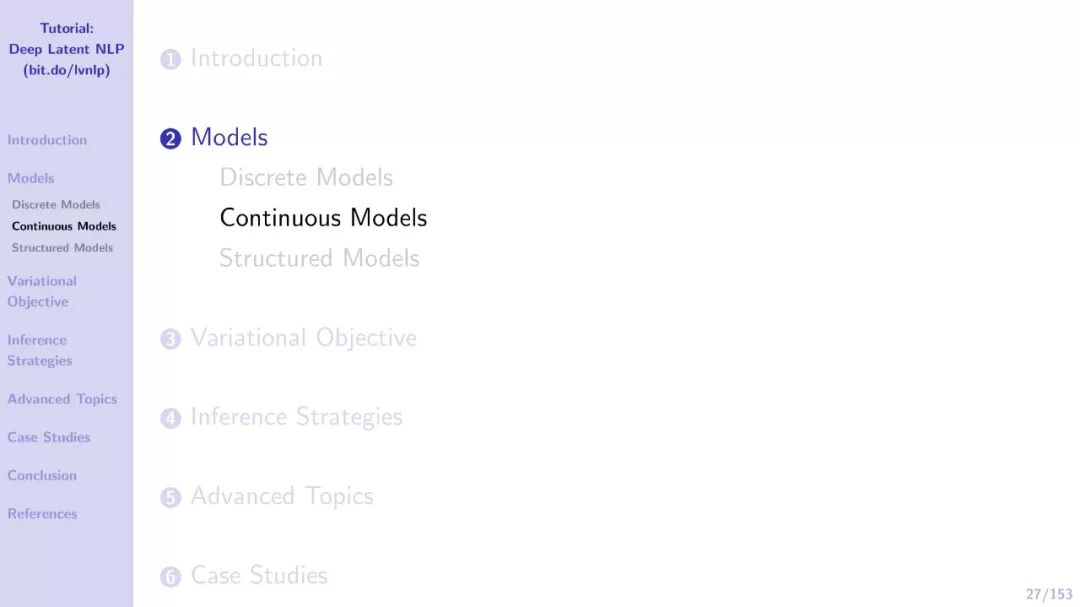
Task: Select Continuous Models in sidebar navigation
Action: (64, 226)
